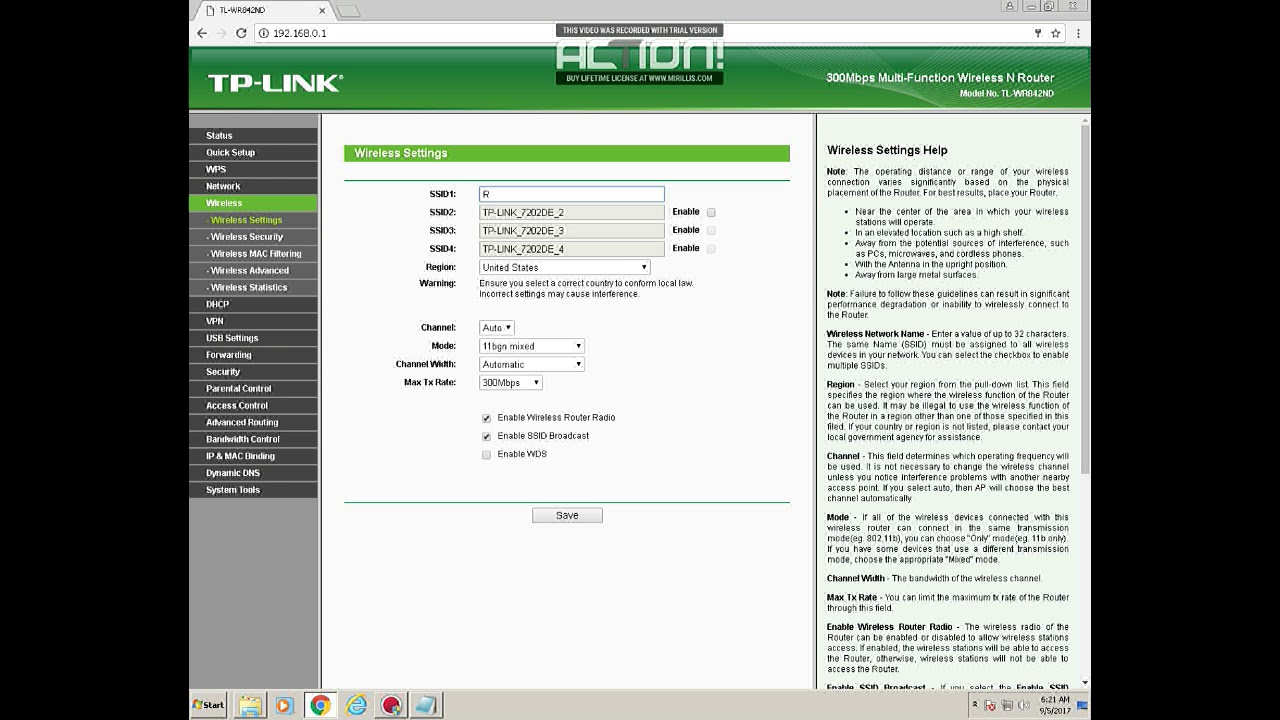Open Bandwidth Control menu
1280x720 pixels.
pos(254,439)
